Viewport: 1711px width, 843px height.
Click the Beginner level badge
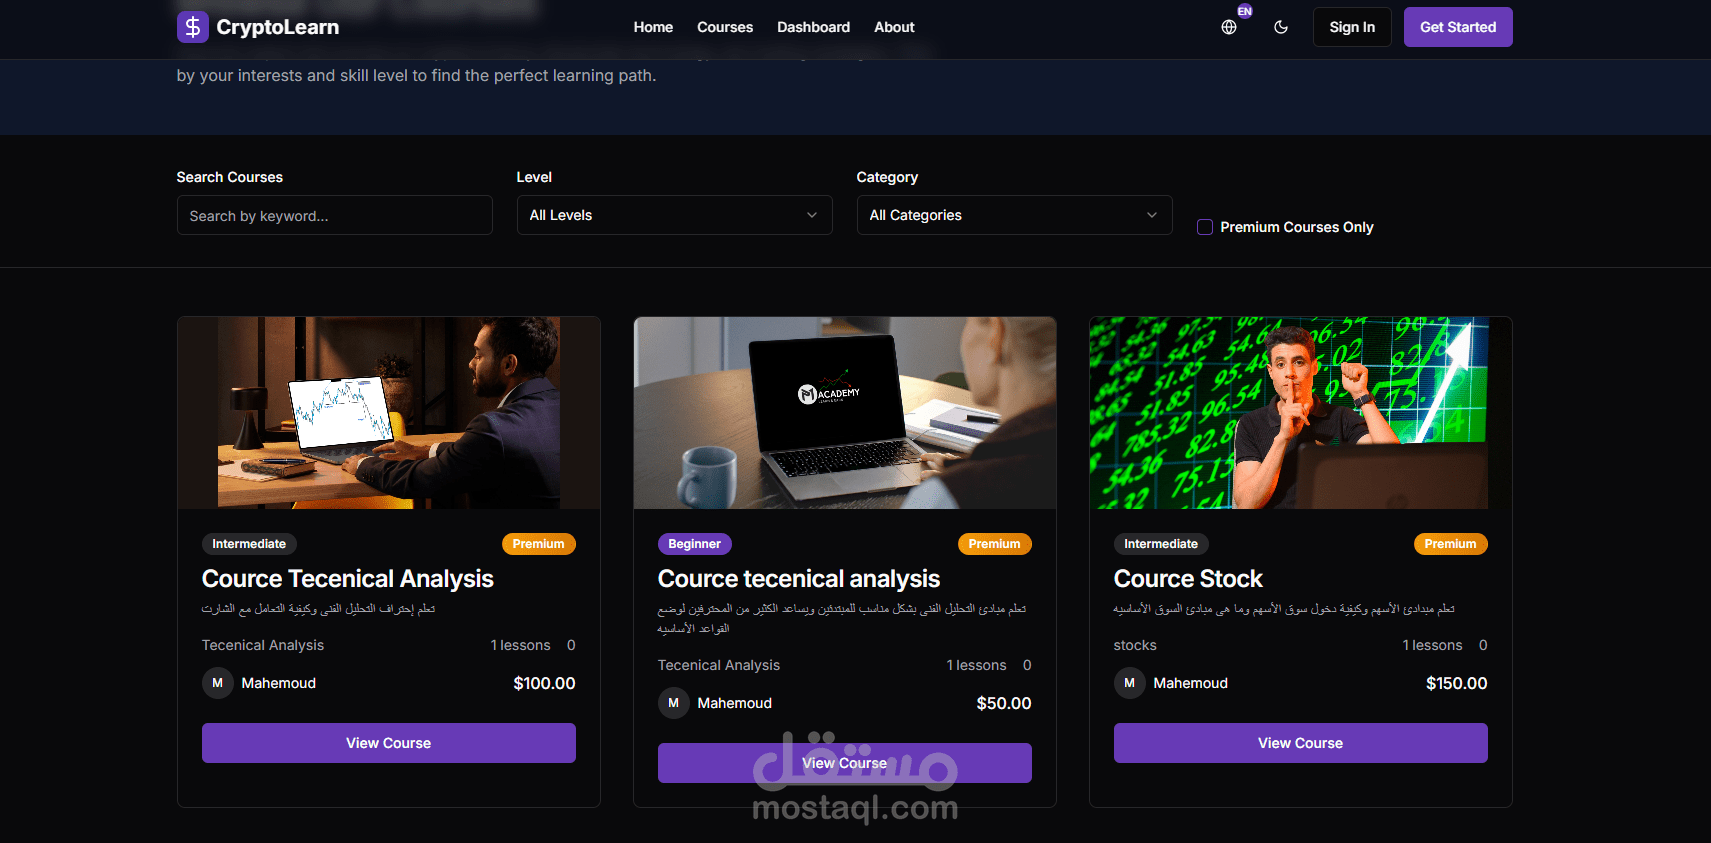[695, 544]
